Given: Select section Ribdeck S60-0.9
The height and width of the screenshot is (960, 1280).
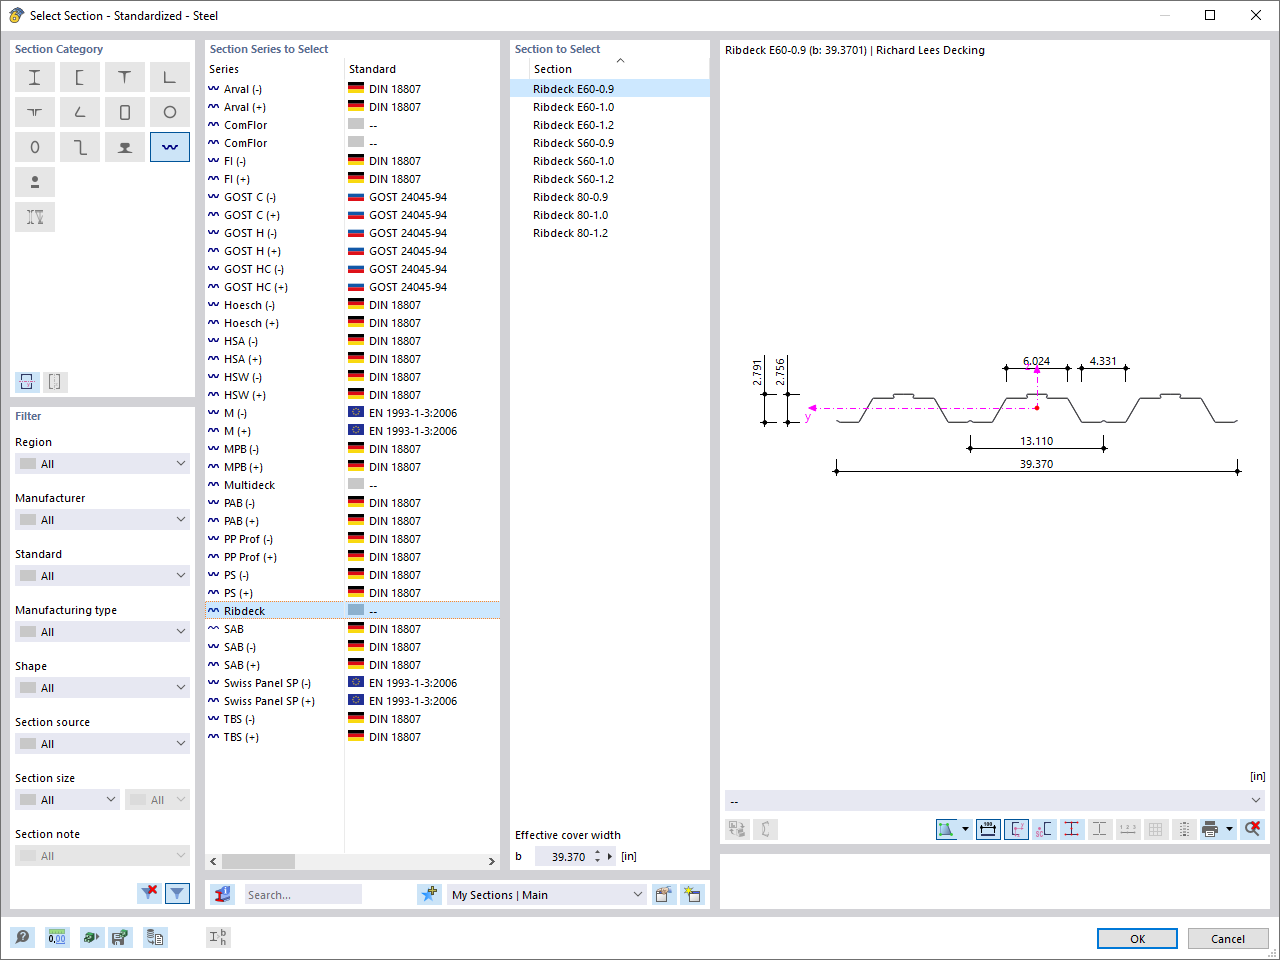Looking at the screenshot, I should pyautogui.click(x=610, y=143).
